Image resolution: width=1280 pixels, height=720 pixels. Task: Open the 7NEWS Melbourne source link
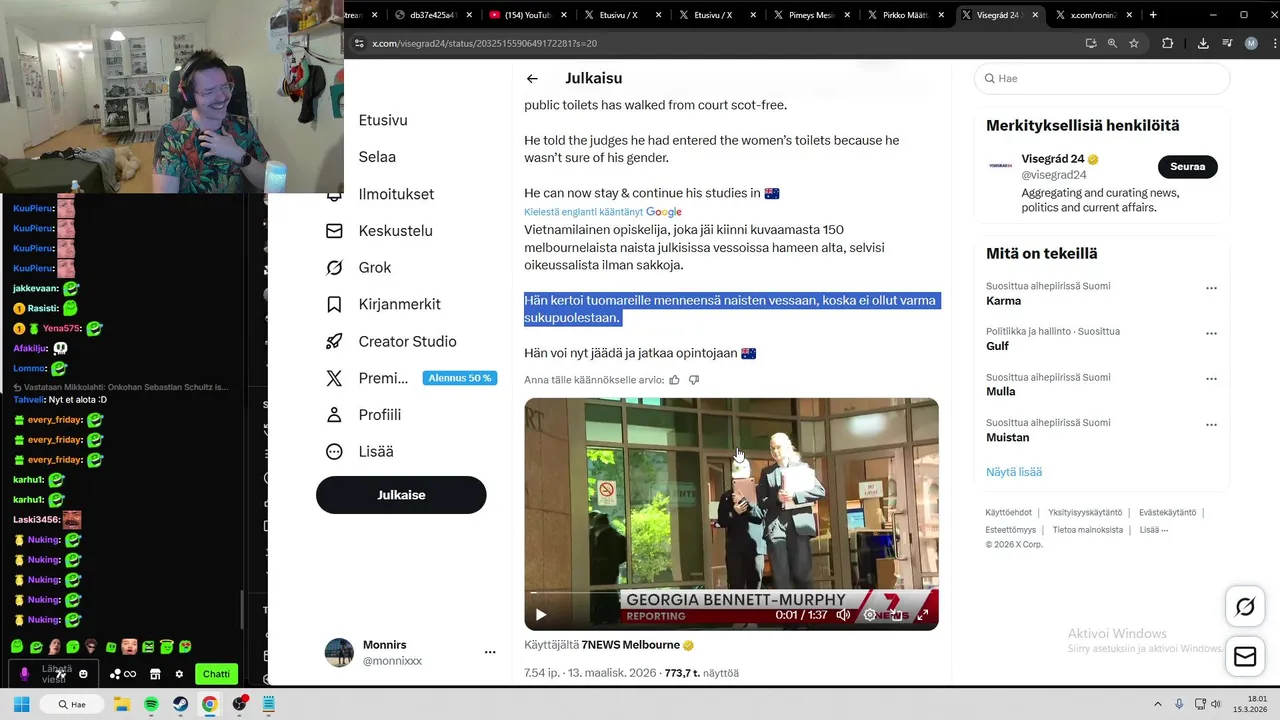(x=630, y=645)
